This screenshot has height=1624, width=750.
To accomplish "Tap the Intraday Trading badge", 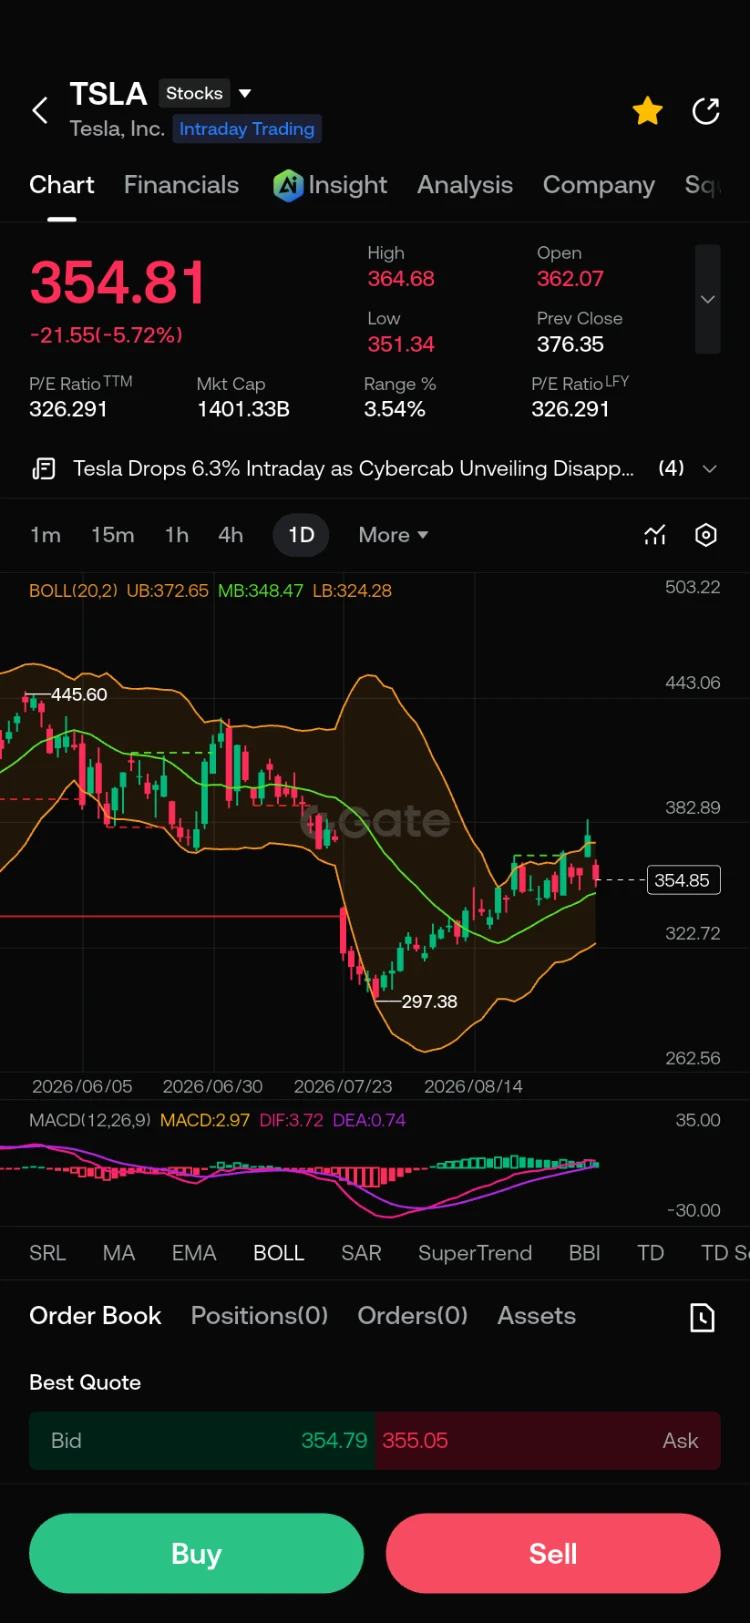I will click(x=247, y=129).
